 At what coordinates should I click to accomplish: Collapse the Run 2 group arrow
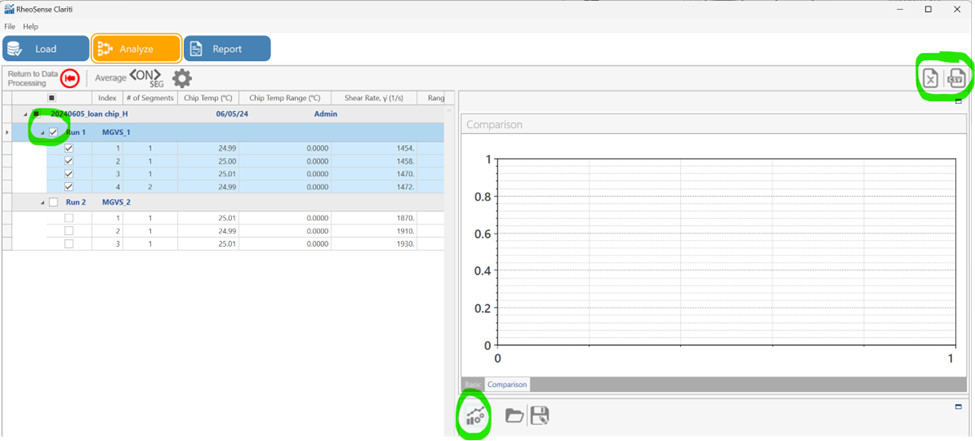(42, 202)
